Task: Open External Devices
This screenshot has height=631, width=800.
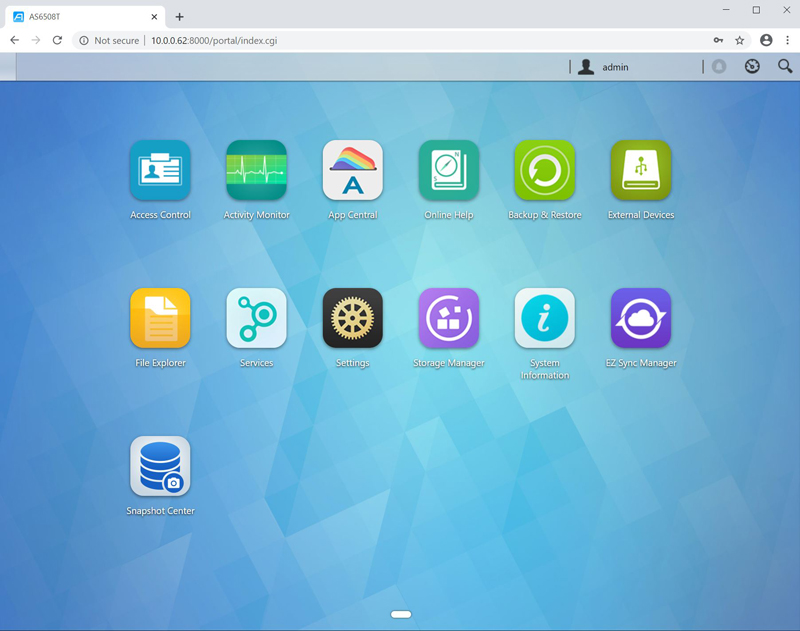Action: pyautogui.click(x=641, y=170)
